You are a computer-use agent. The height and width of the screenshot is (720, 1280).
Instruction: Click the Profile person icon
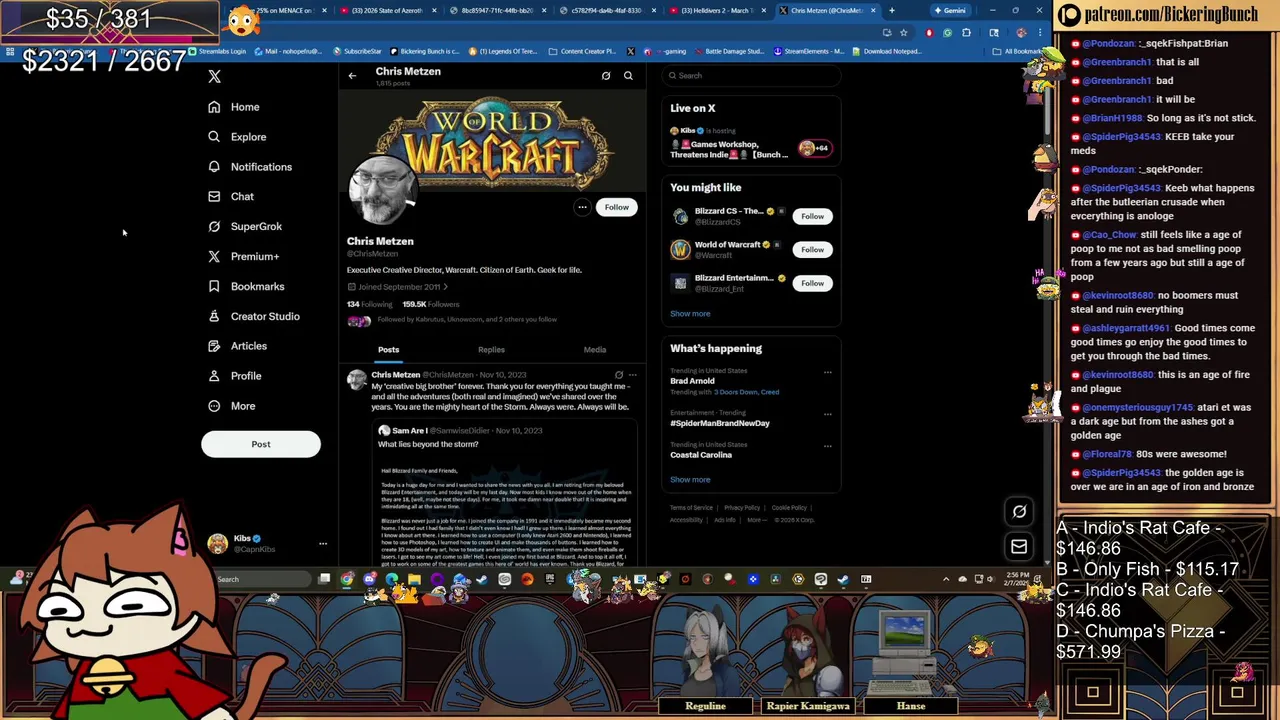[x=214, y=376]
